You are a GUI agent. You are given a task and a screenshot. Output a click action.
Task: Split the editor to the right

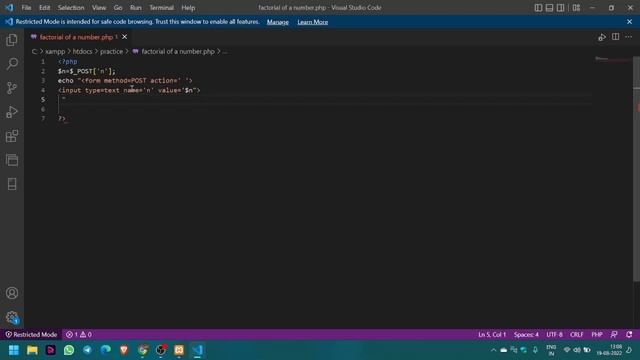click(616, 37)
